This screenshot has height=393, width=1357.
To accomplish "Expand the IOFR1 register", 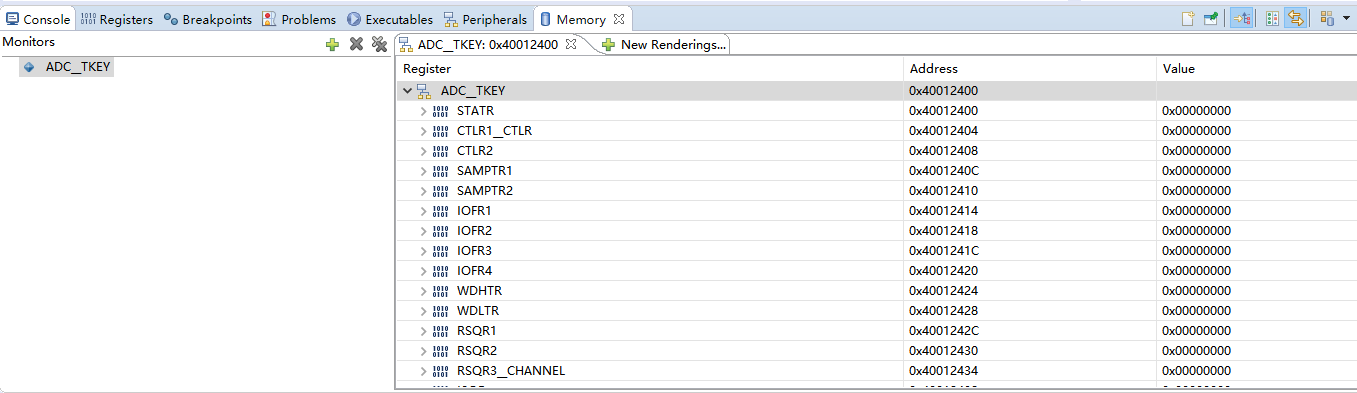I will 424,211.
